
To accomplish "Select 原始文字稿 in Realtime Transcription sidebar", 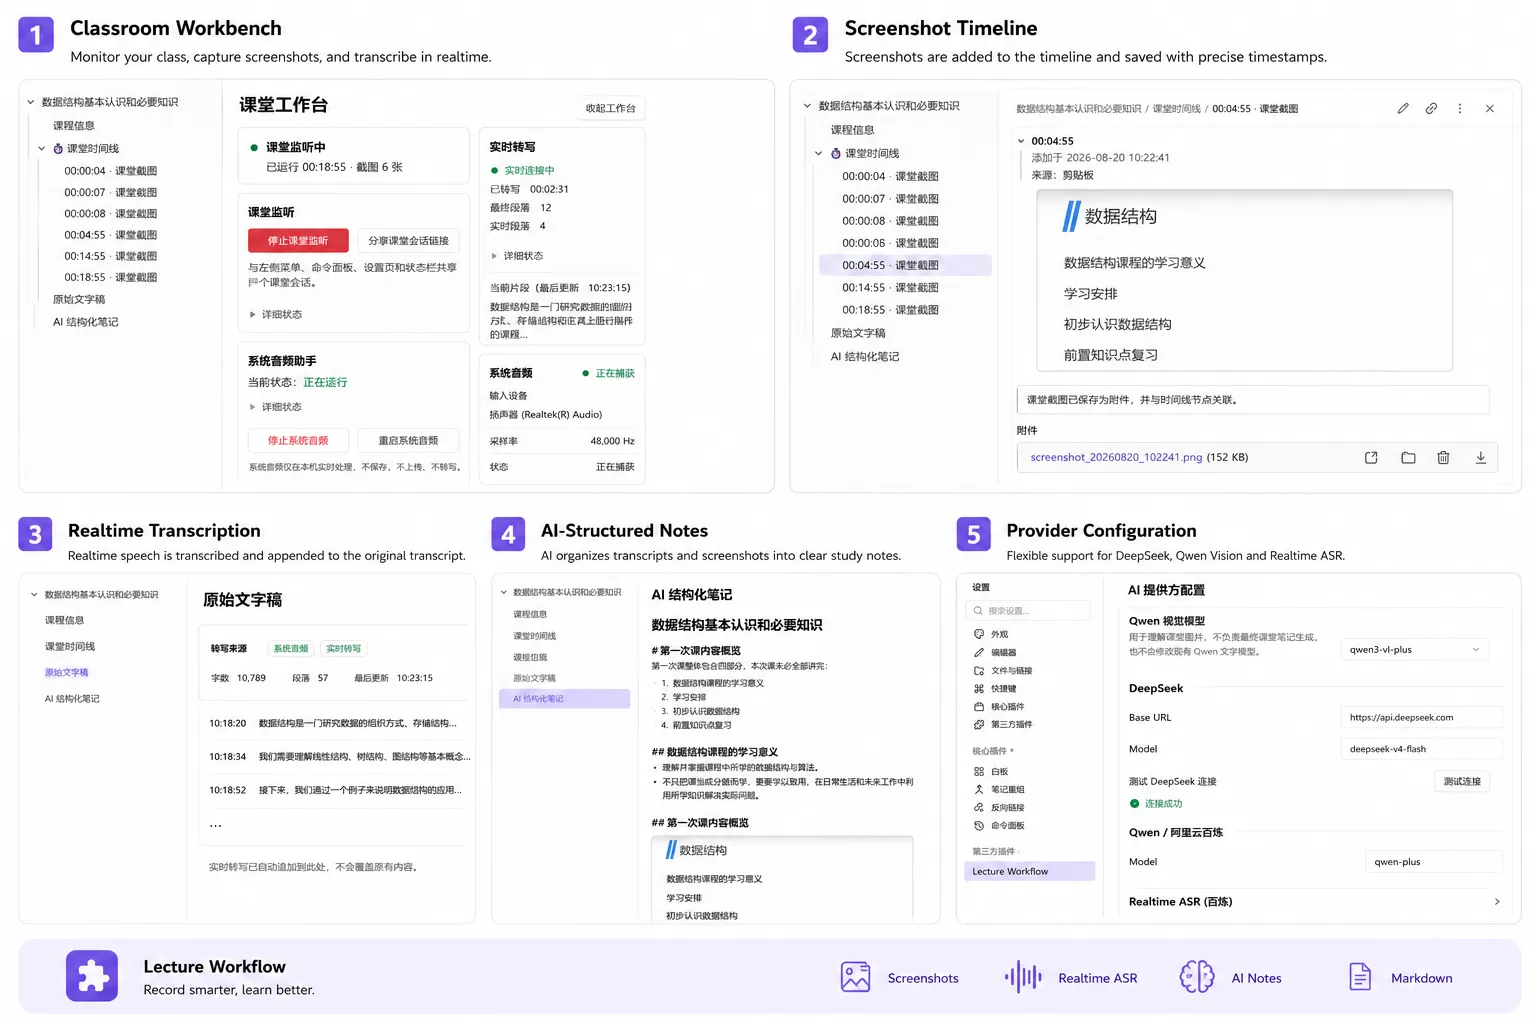I will [x=67, y=672].
